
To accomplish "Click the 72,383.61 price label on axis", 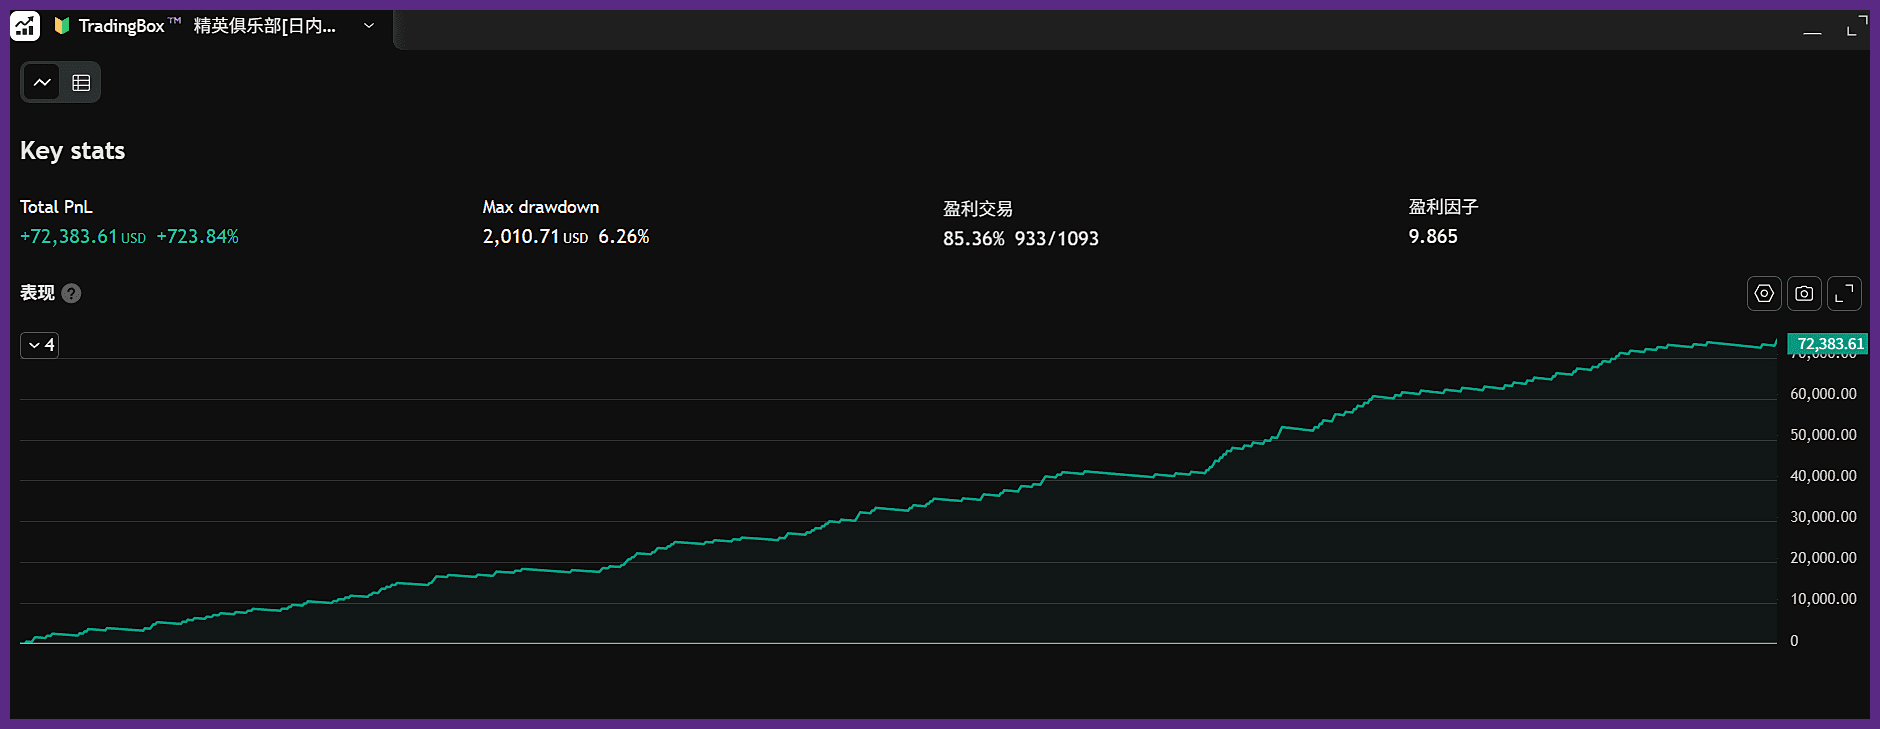I will [x=1828, y=344].
